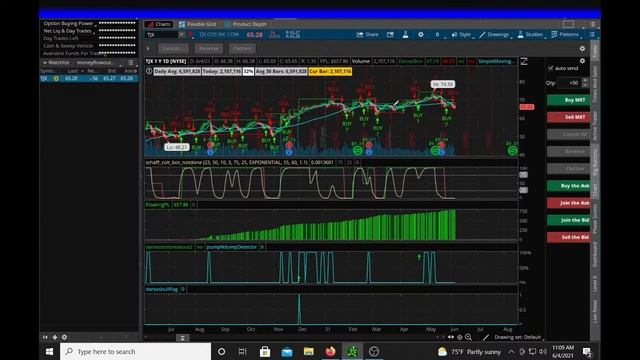Click the Sell the Bid button

tap(568, 237)
